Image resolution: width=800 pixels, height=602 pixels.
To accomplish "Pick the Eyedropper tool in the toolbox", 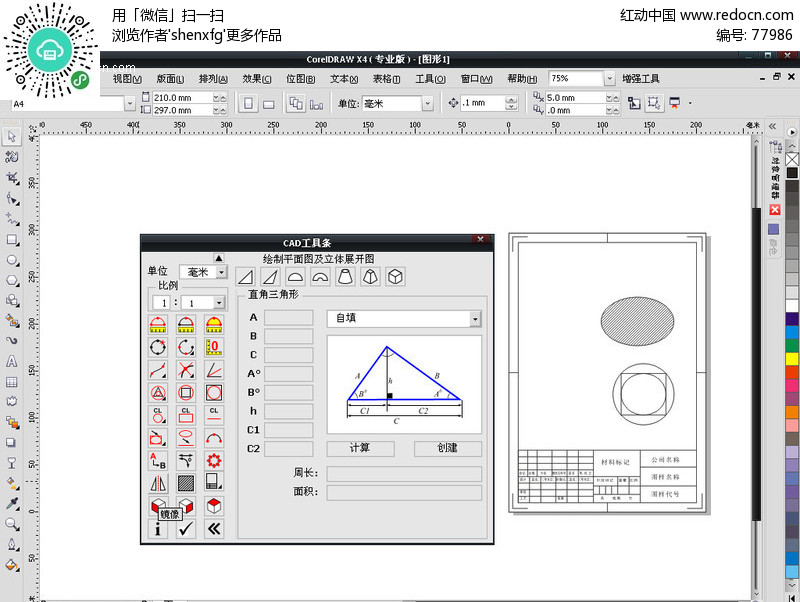I will (12, 504).
